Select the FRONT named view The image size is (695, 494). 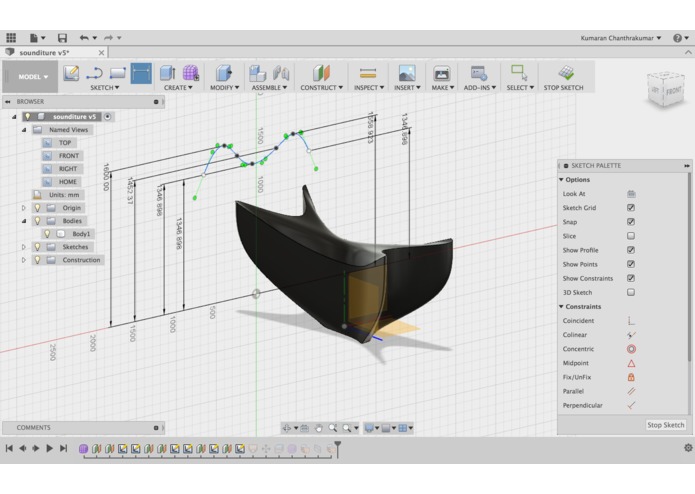tap(69, 156)
